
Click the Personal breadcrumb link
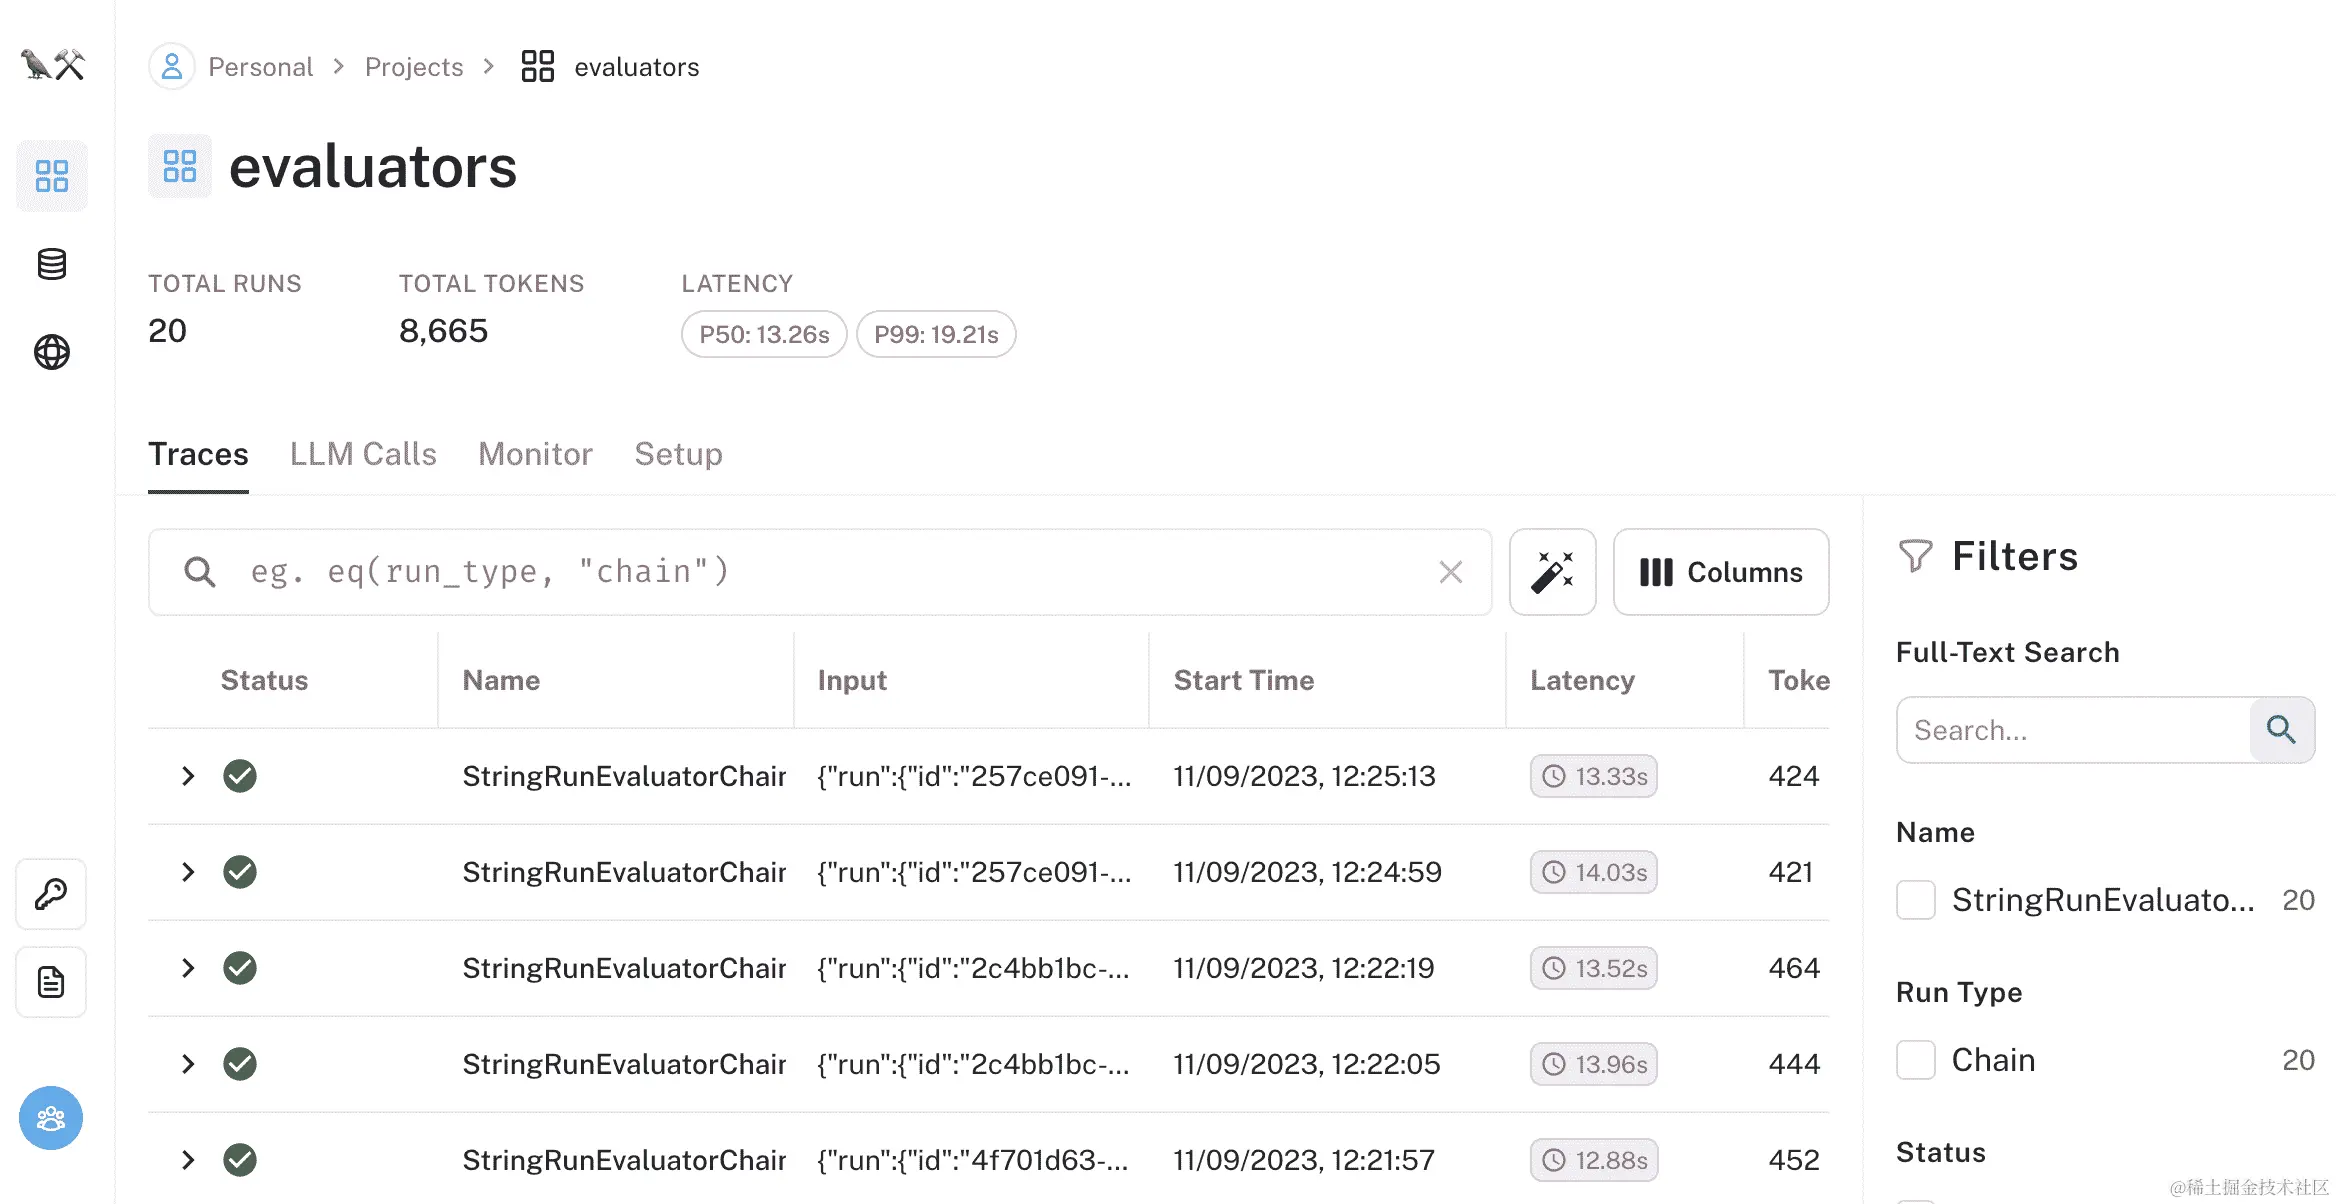[x=260, y=67]
